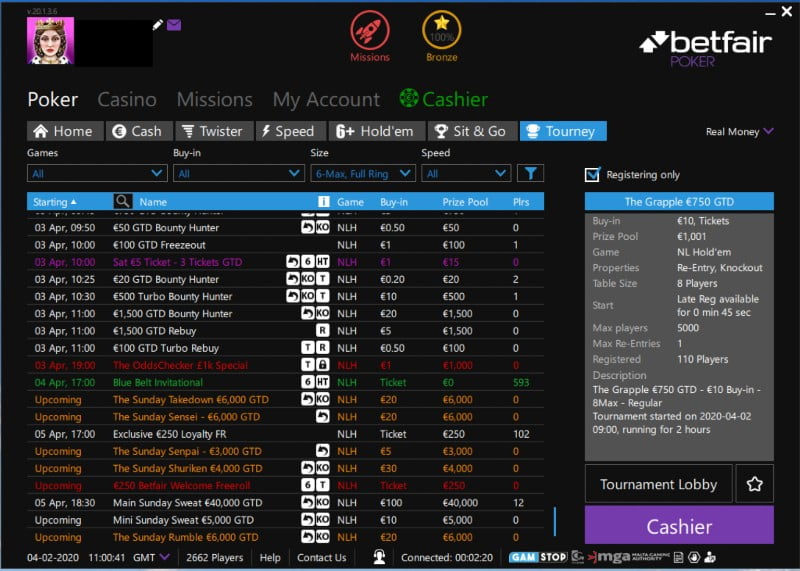Expand the Games filter dropdown
The image size is (800, 571).
point(97,173)
